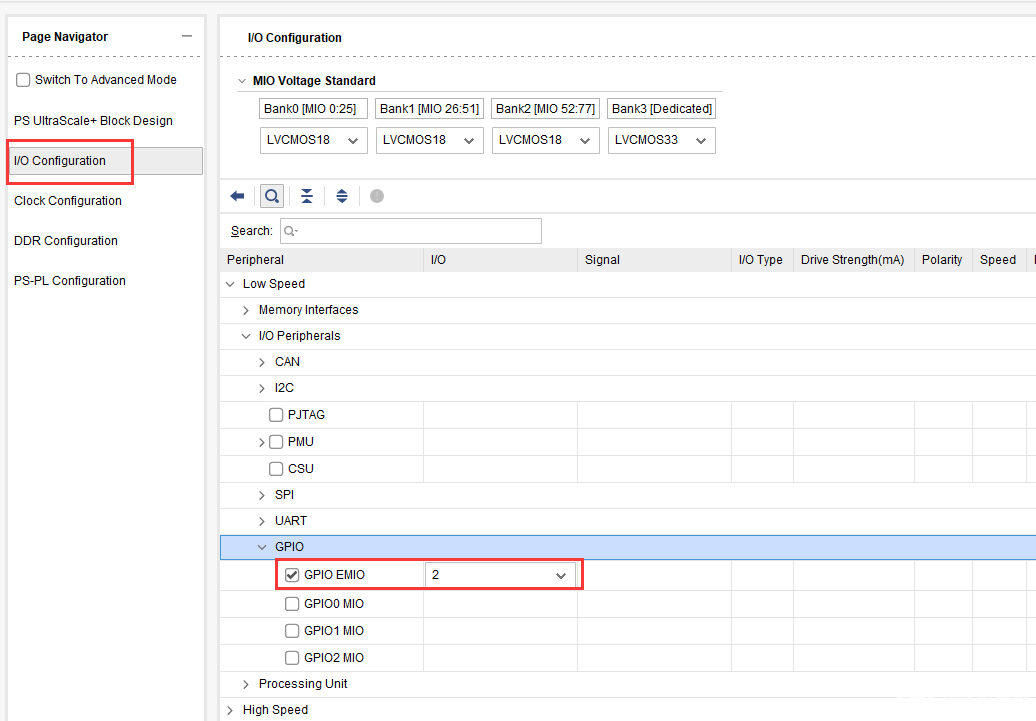Click the Collapse All toolbar icon
Screen dimensions: 1036x721
pos(307,196)
